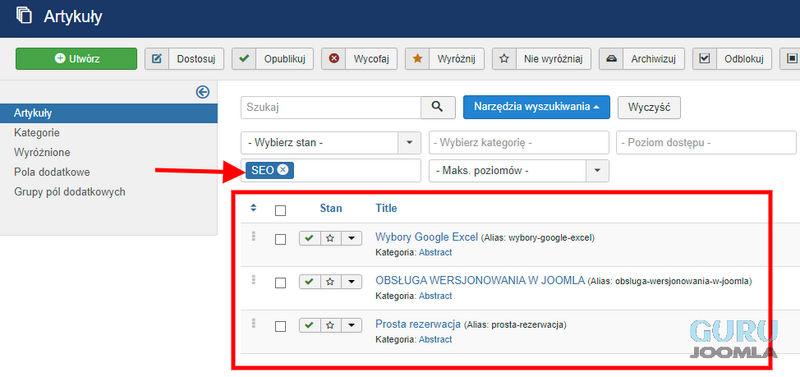This screenshot has height=377, width=800.
Task: Open the Poziom dostępu filter field
Action: click(707, 143)
